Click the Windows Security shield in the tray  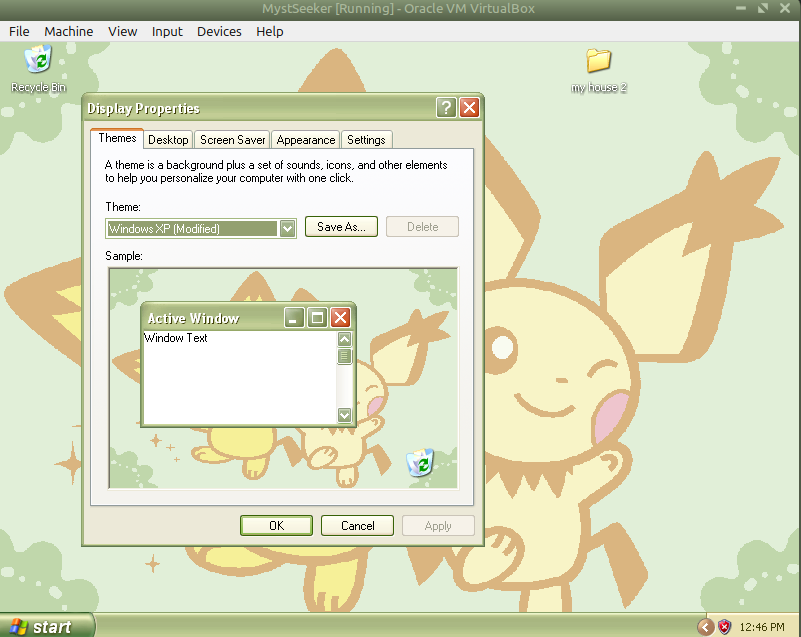[722, 626]
